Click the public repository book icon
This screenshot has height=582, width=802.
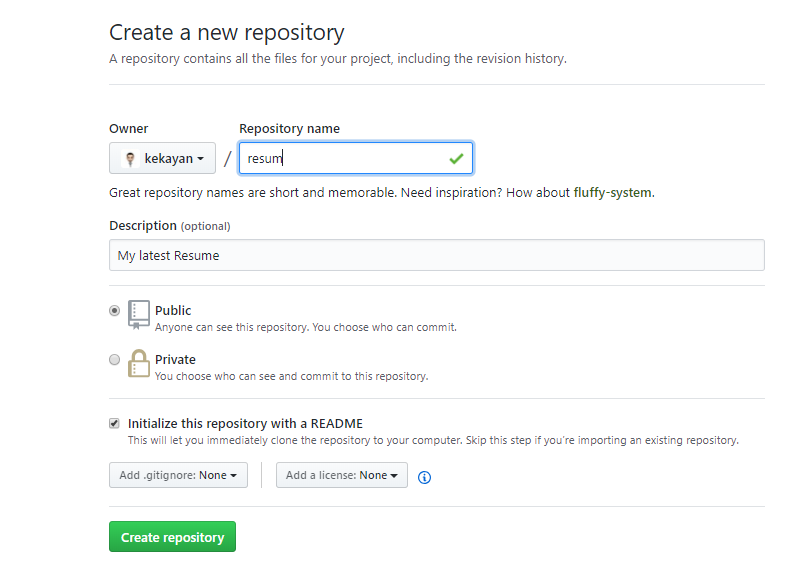[139, 315]
